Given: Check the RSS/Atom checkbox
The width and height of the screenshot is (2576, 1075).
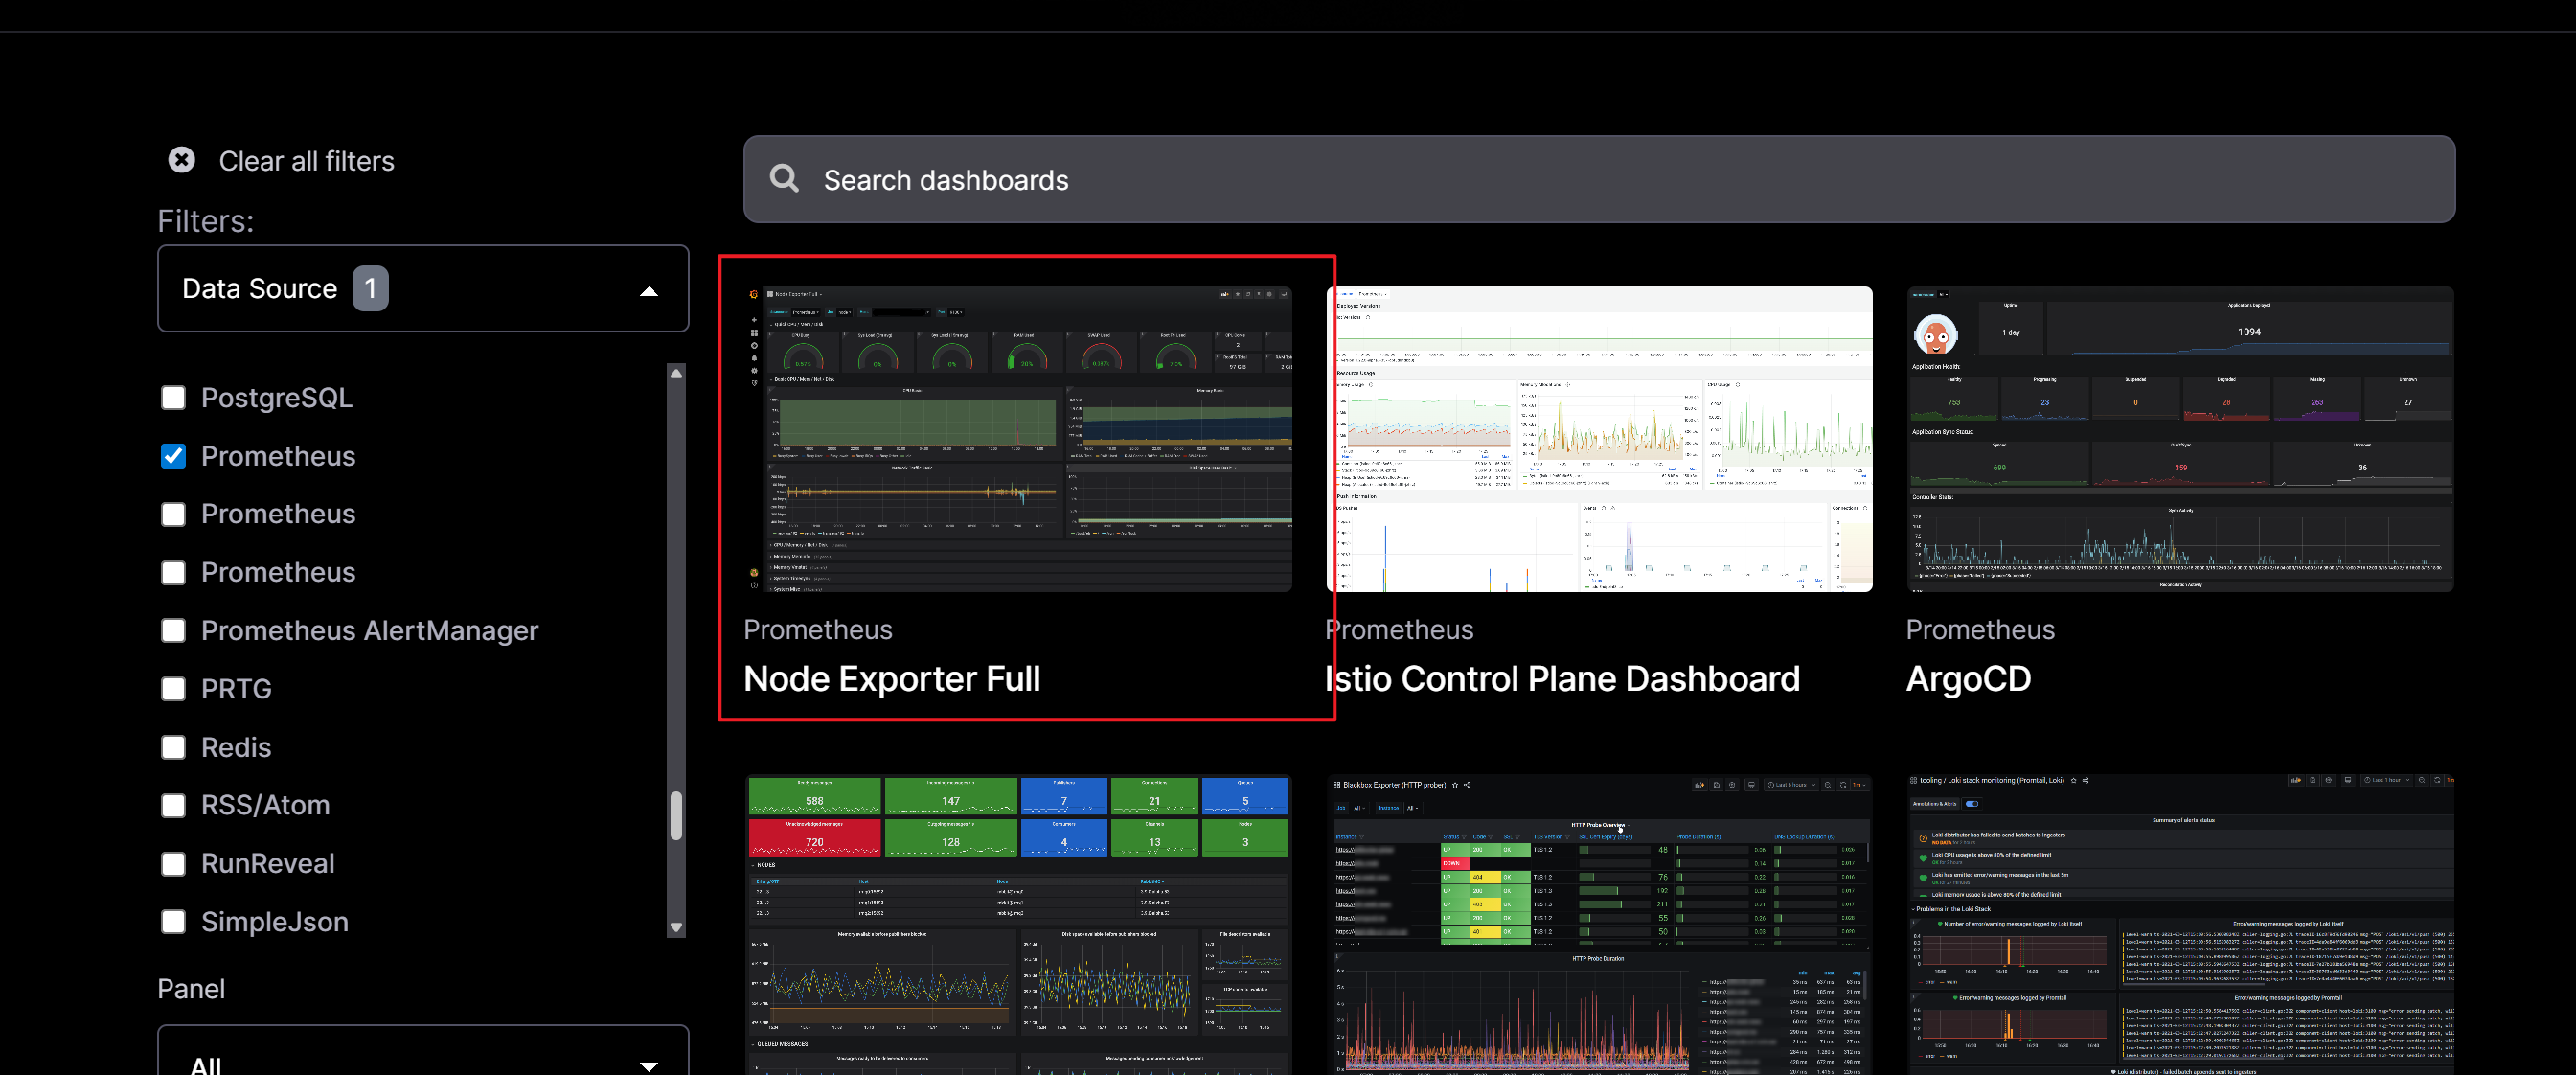Looking at the screenshot, I should [x=173, y=805].
